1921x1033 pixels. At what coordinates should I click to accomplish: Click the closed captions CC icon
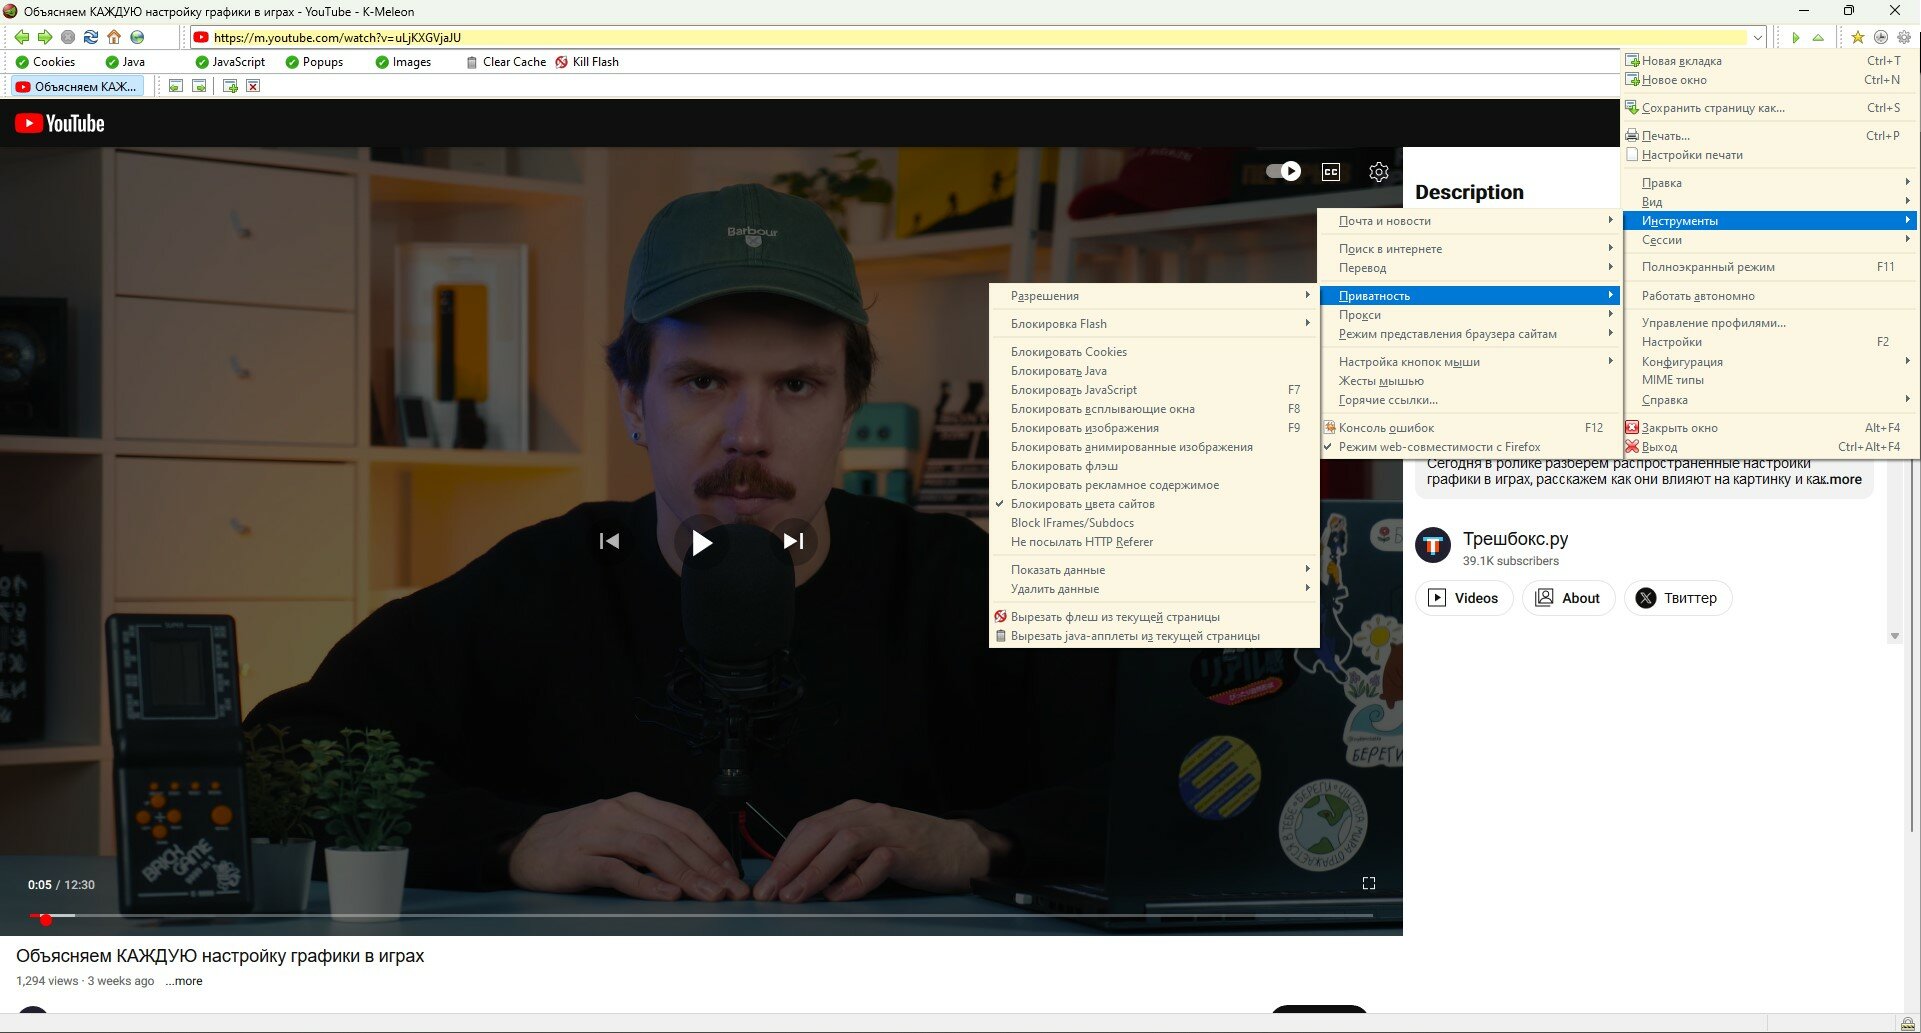[1331, 172]
